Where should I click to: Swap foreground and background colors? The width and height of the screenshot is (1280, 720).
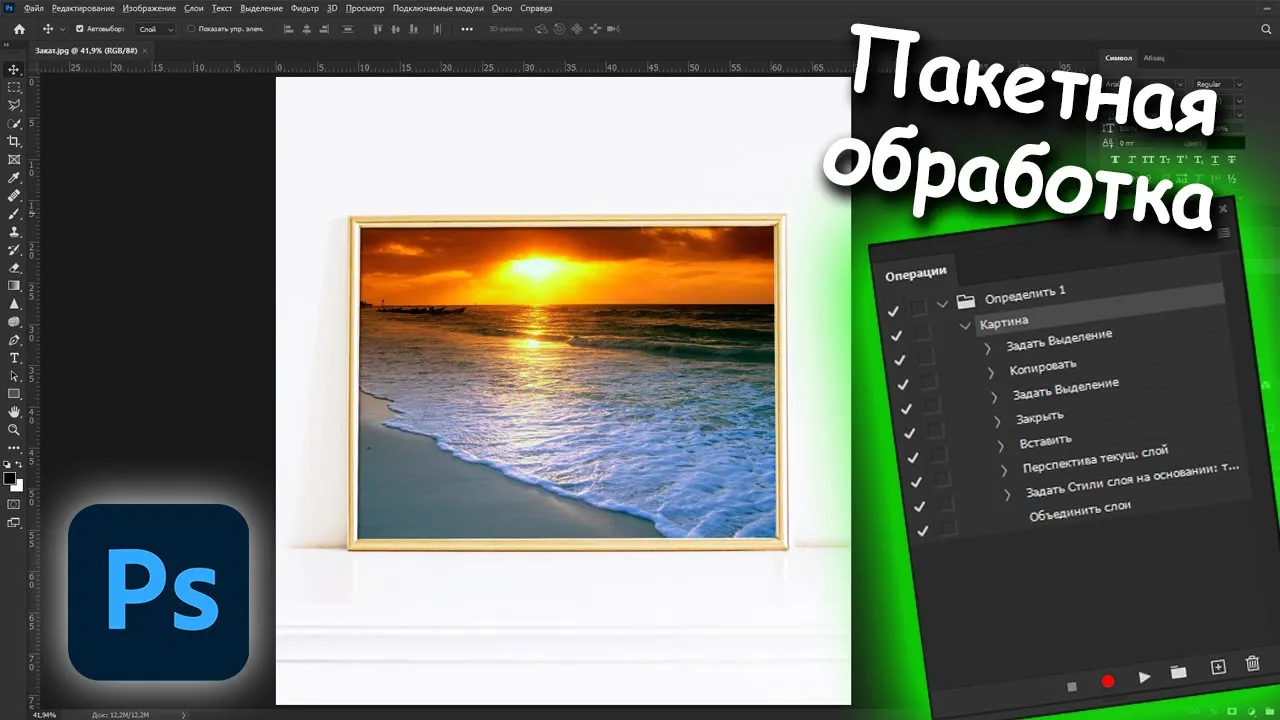[20, 466]
